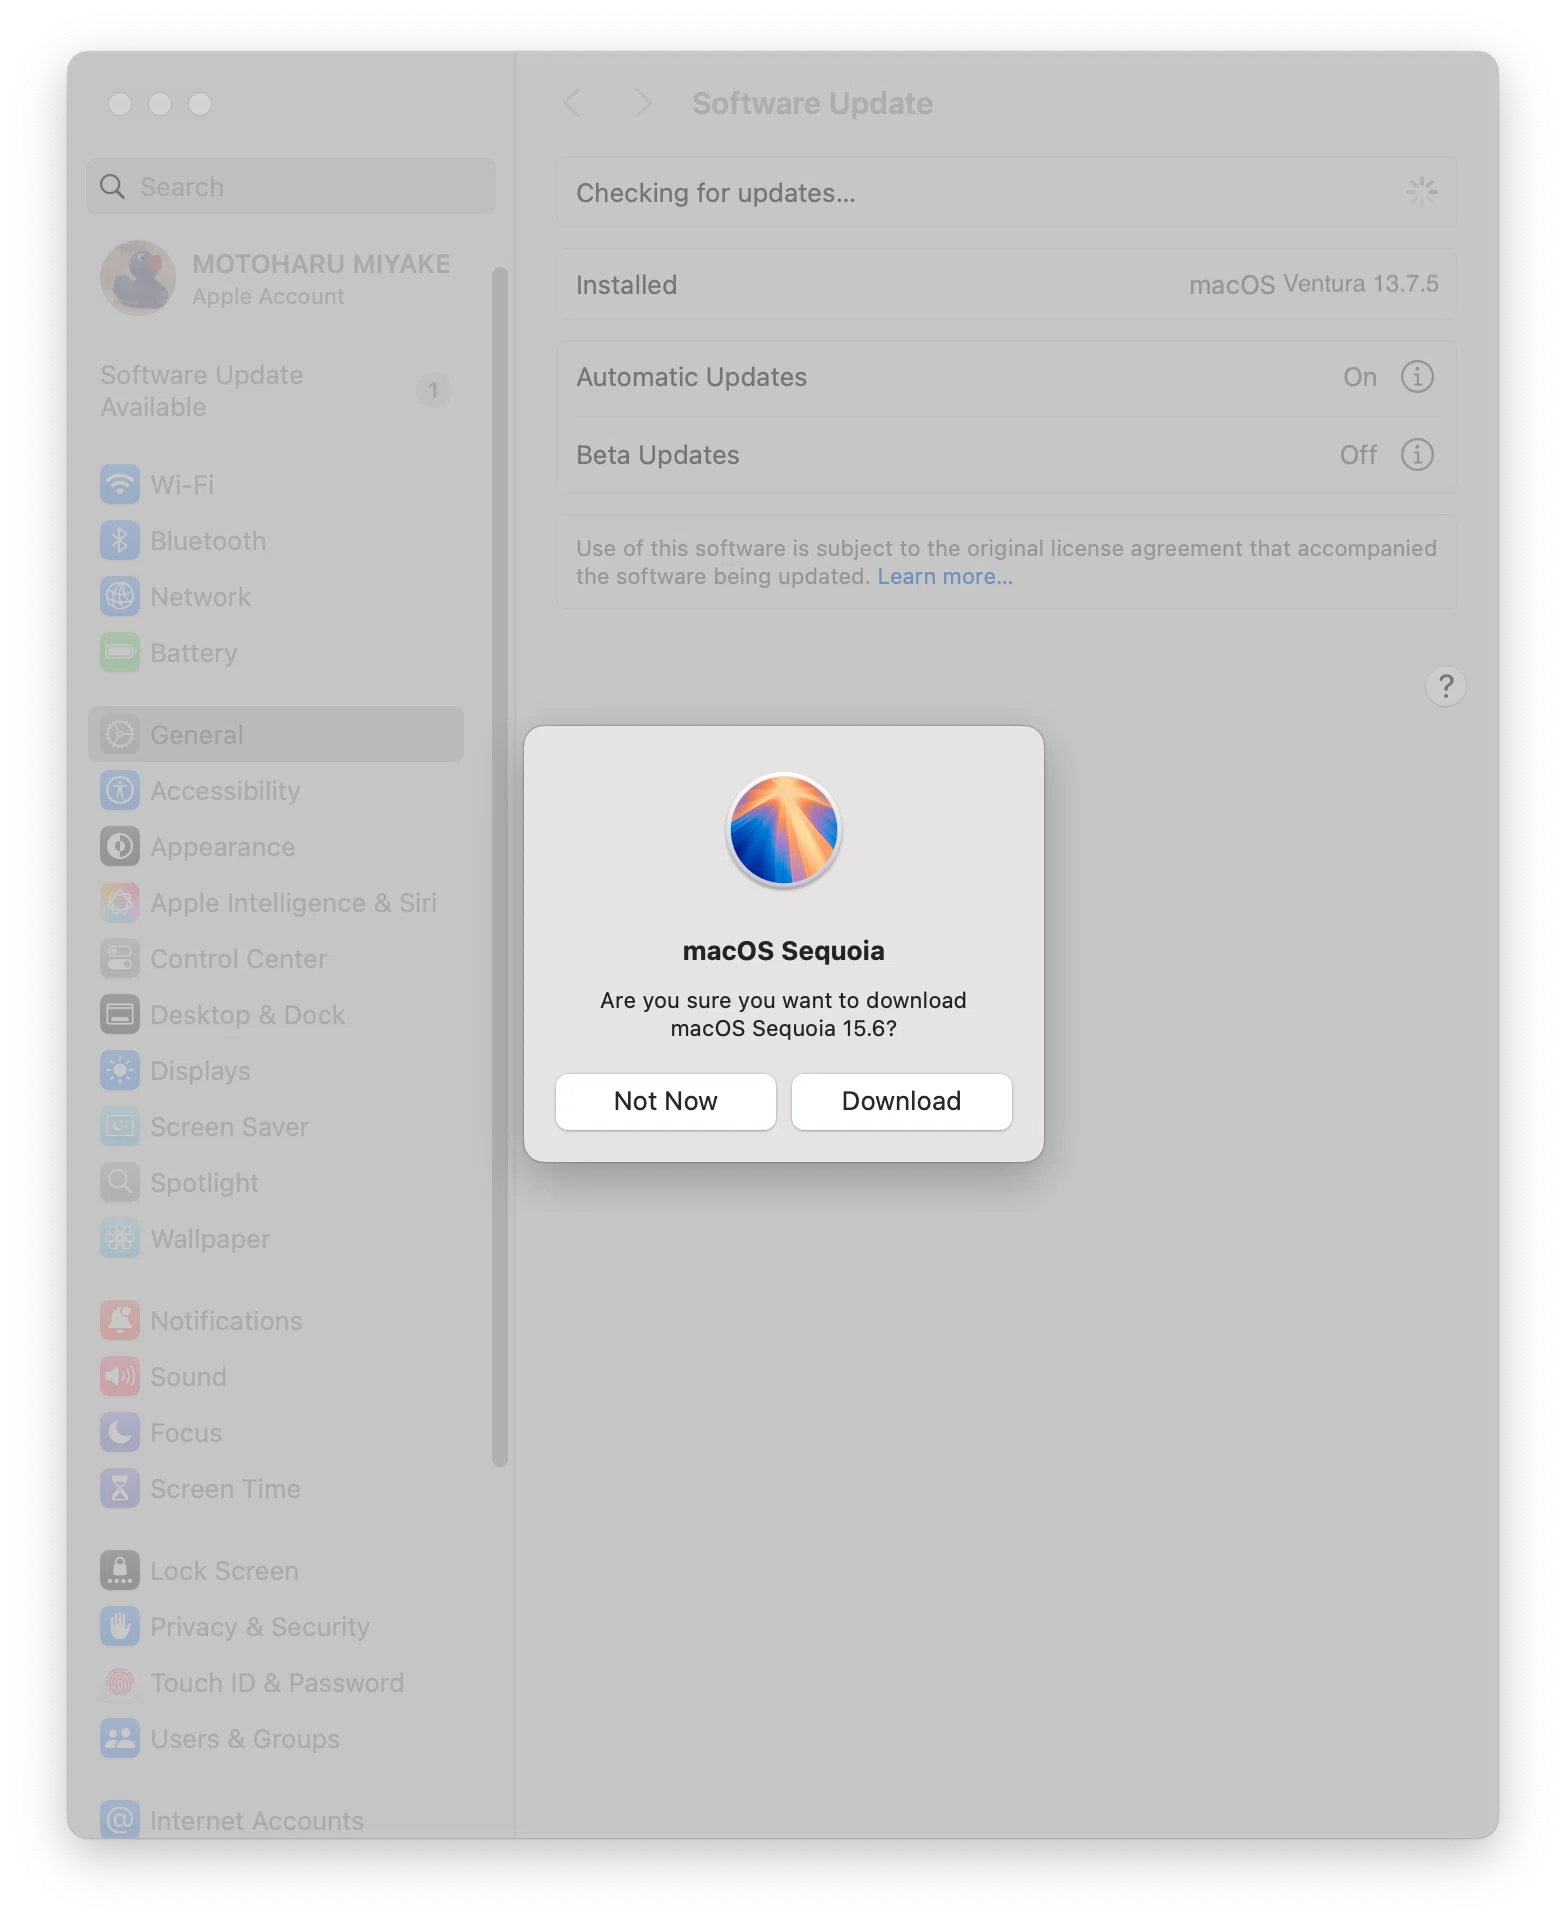
Task: Click the Automatic Updates info icon
Action: pyautogui.click(x=1417, y=377)
